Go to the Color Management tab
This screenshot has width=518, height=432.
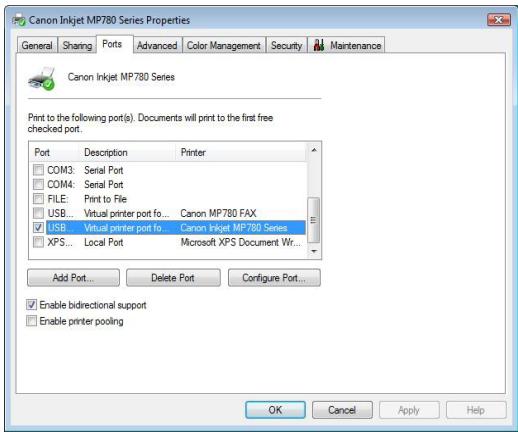tap(224, 45)
